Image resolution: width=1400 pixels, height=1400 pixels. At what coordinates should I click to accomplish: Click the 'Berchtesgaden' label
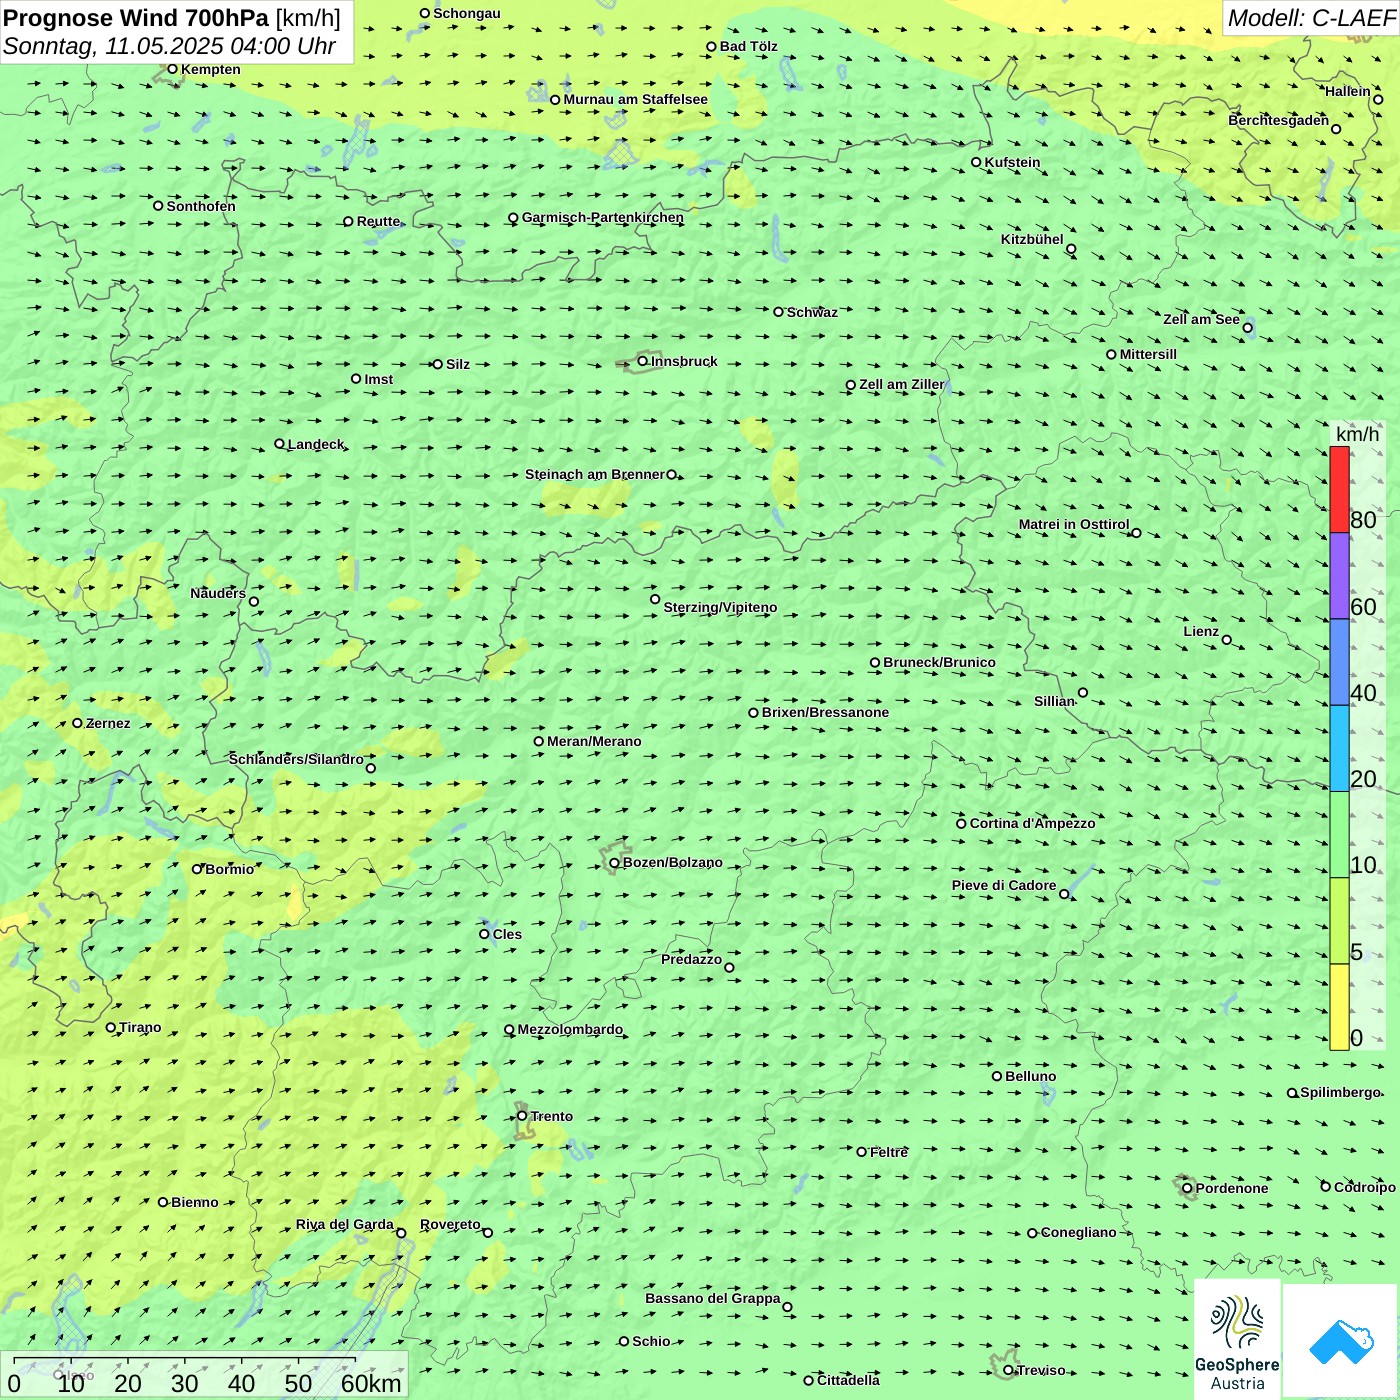coord(1279,120)
